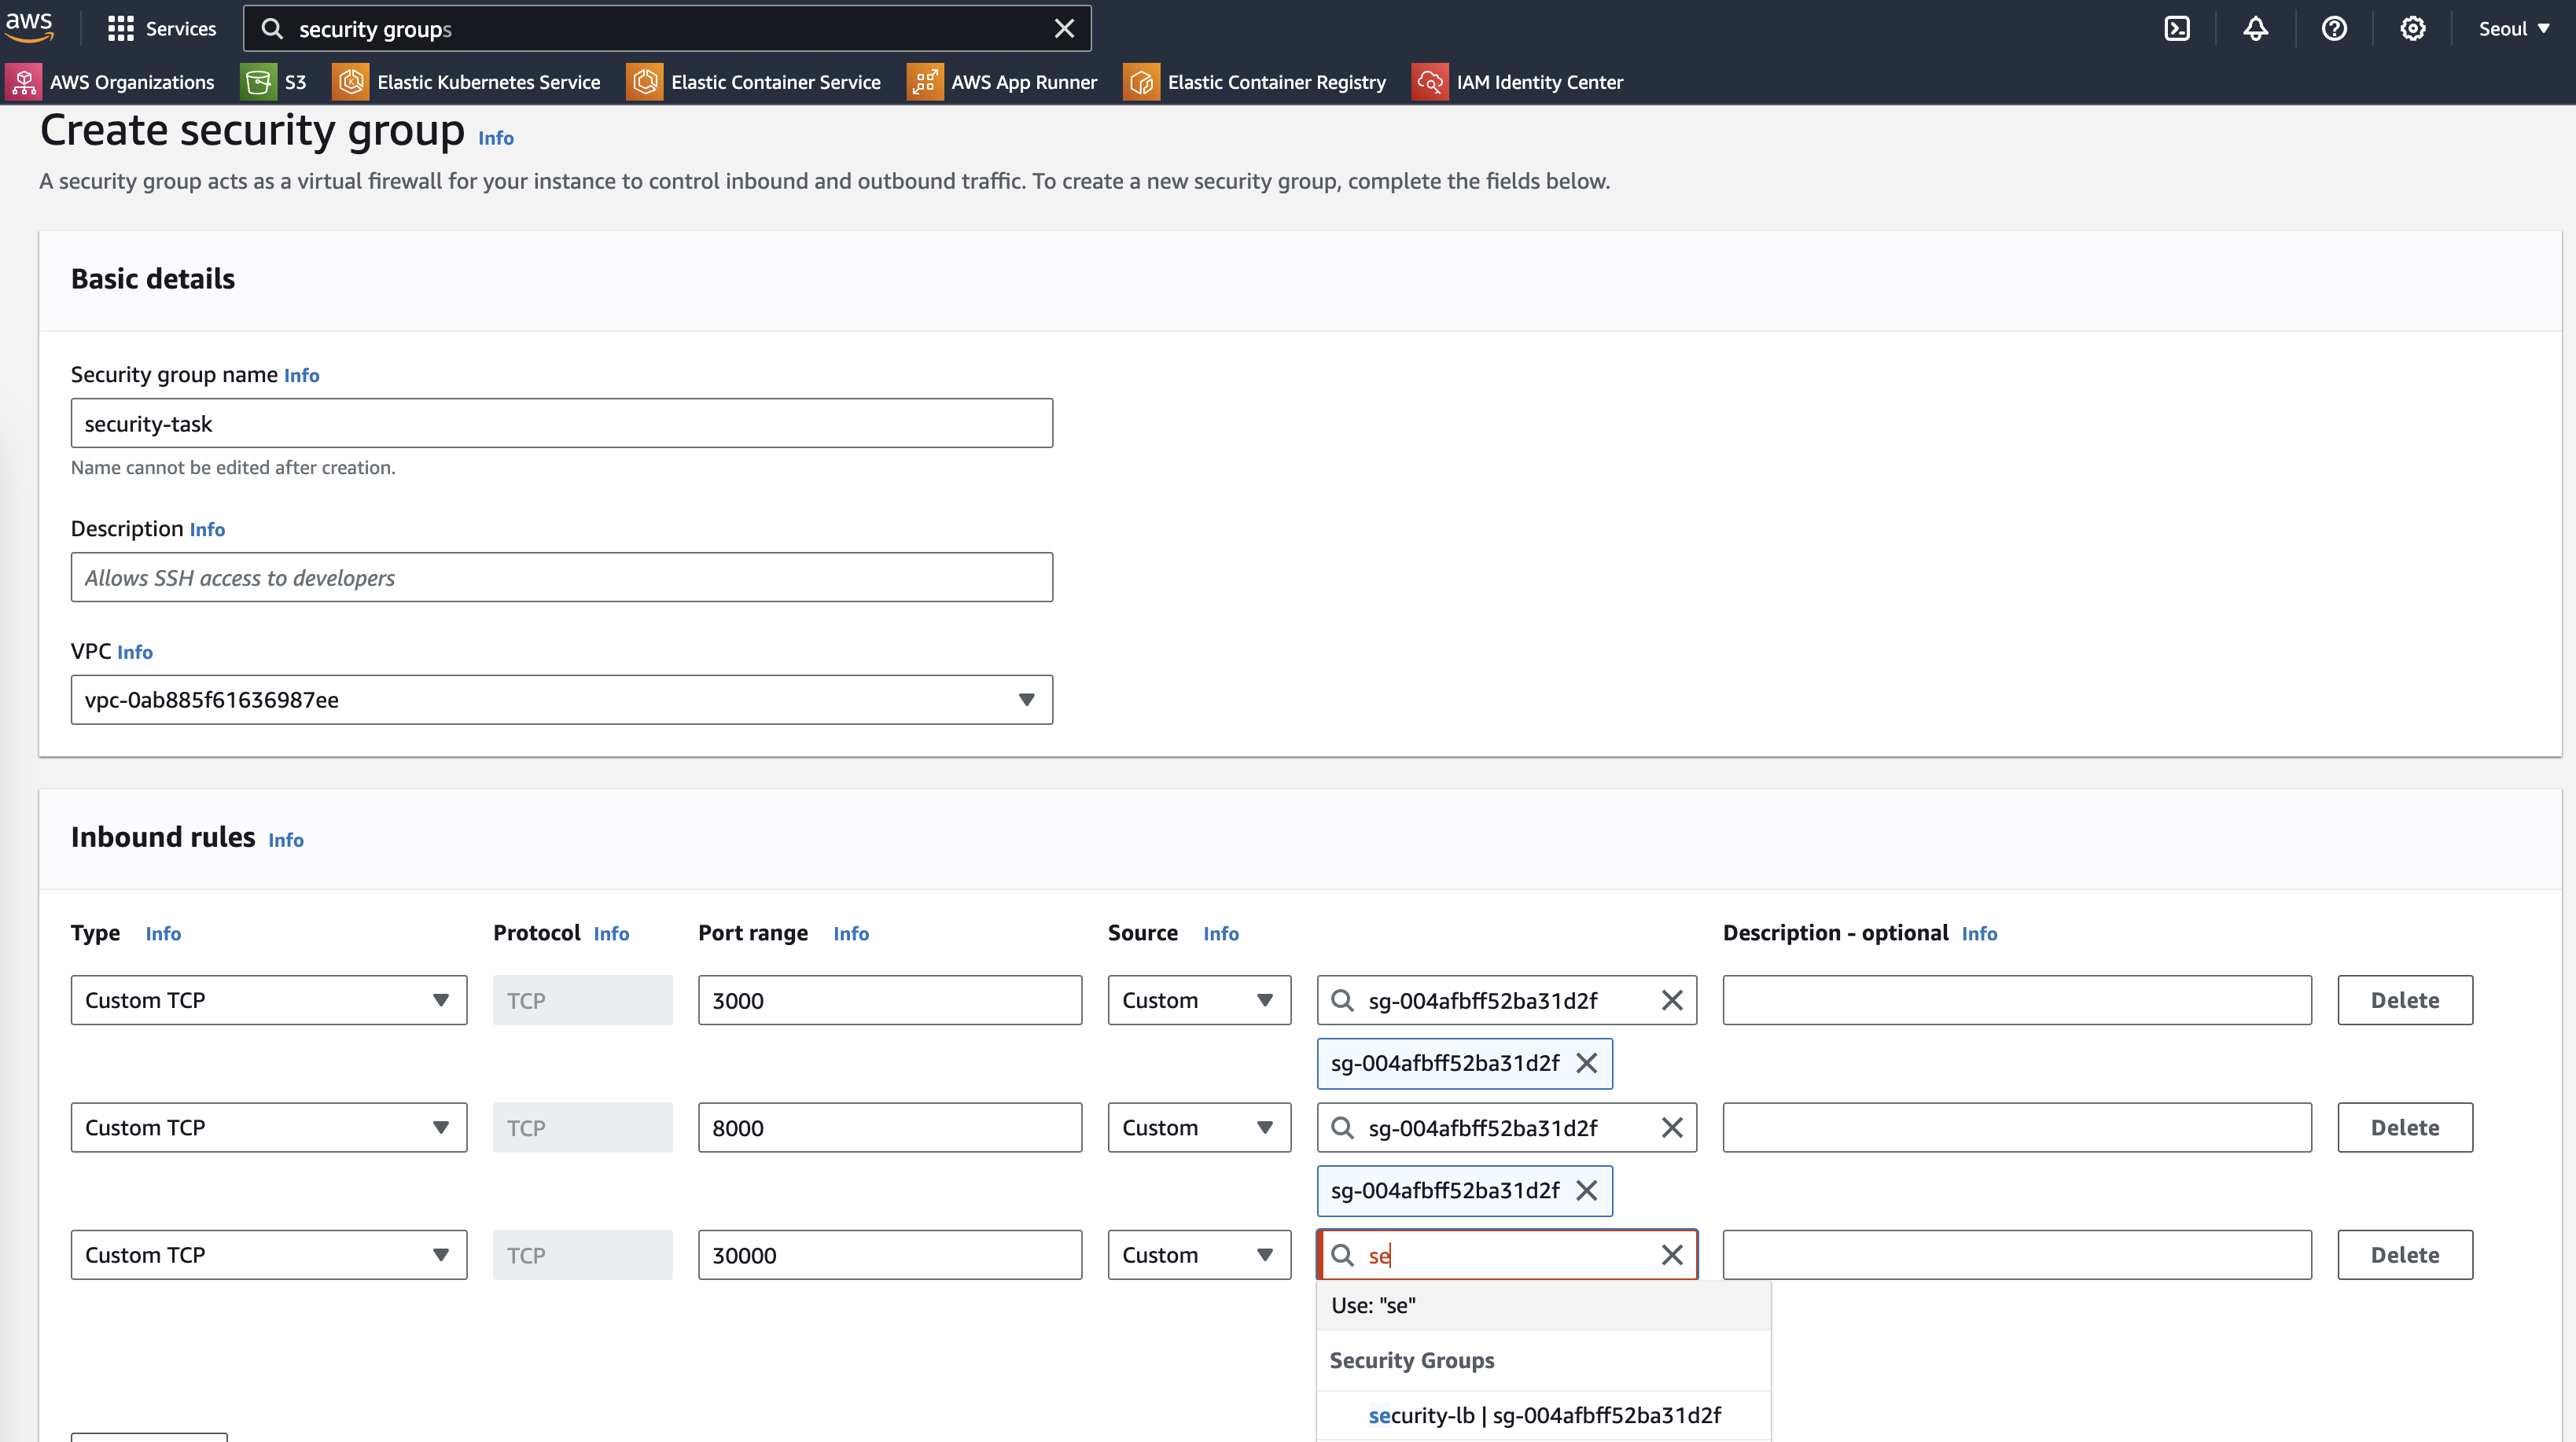The width and height of the screenshot is (2576, 1442).
Task: Open the CloudShell terminal icon
Action: (x=2177, y=28)
